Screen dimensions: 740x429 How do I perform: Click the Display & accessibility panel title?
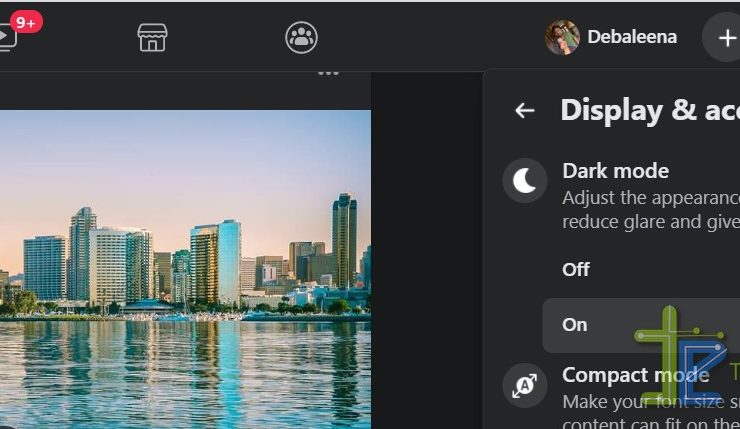coord(650,111)
